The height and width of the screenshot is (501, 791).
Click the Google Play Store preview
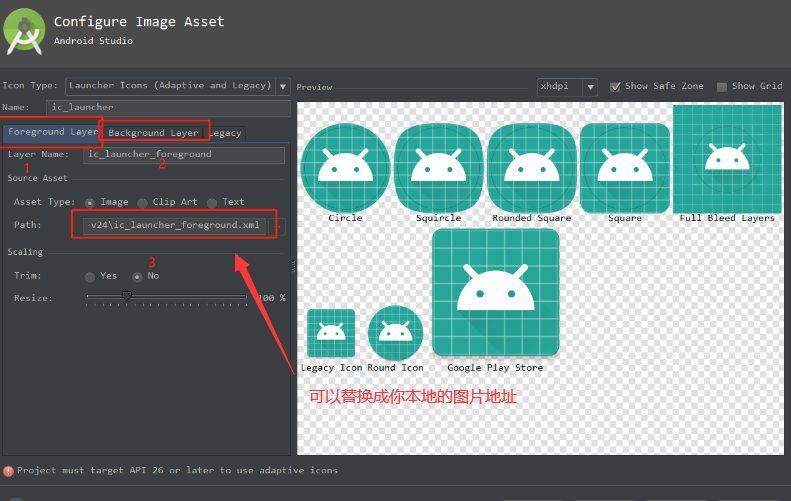click(495, 292)
